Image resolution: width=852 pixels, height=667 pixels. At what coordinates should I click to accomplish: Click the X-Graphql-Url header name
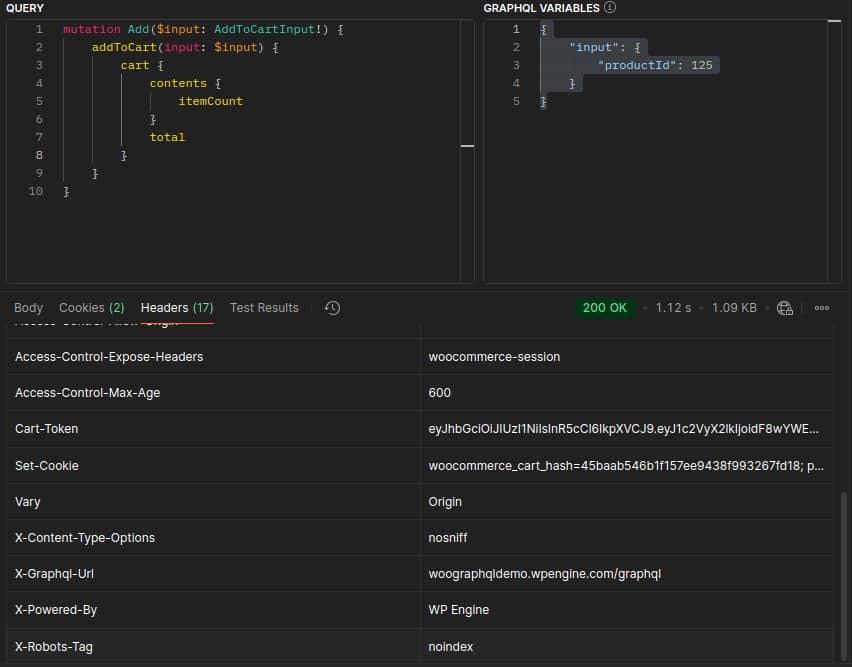pos(54,574)
